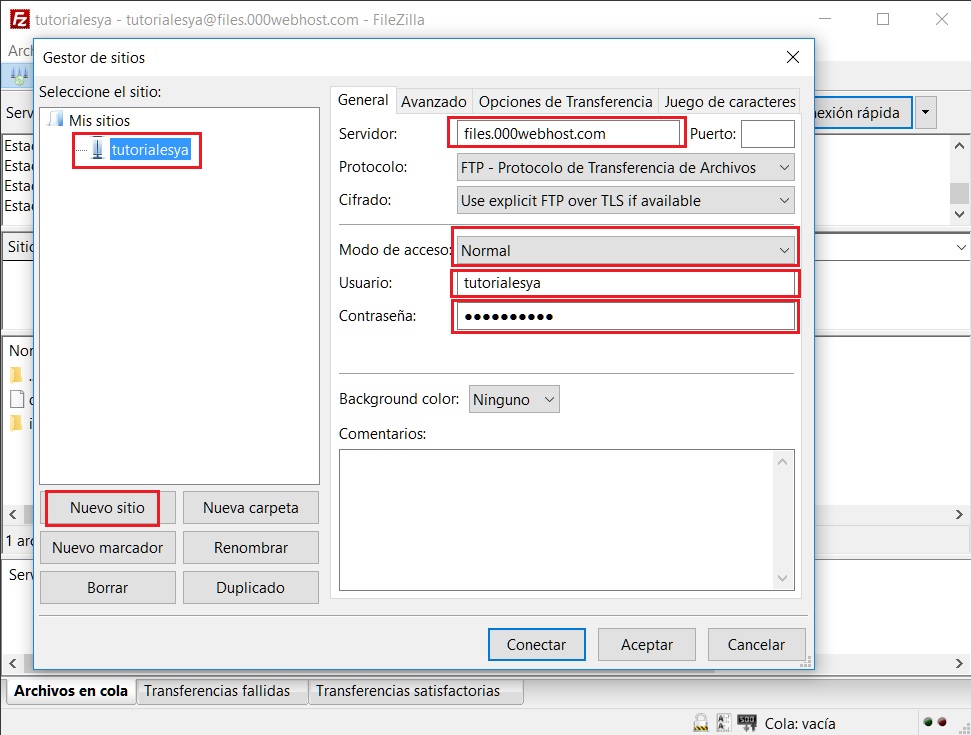Click the Conectar button

(536, 645)
